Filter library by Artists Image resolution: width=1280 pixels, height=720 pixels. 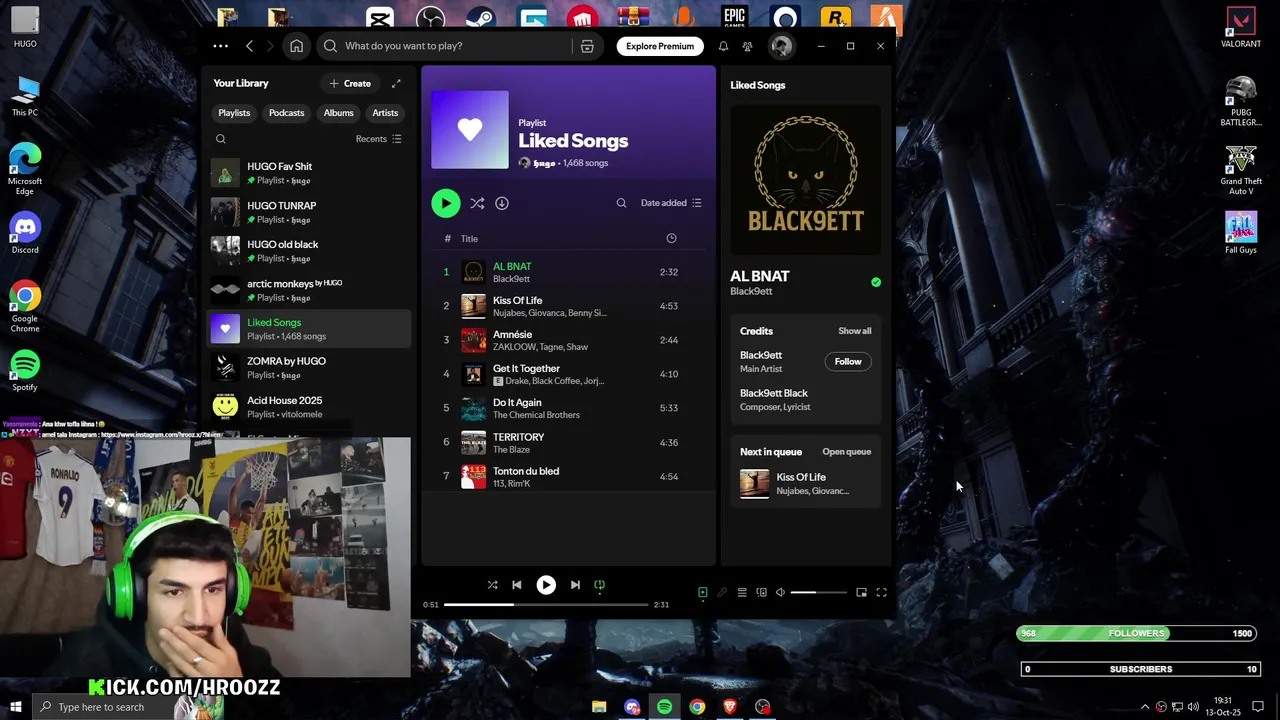tap(385, 113)
